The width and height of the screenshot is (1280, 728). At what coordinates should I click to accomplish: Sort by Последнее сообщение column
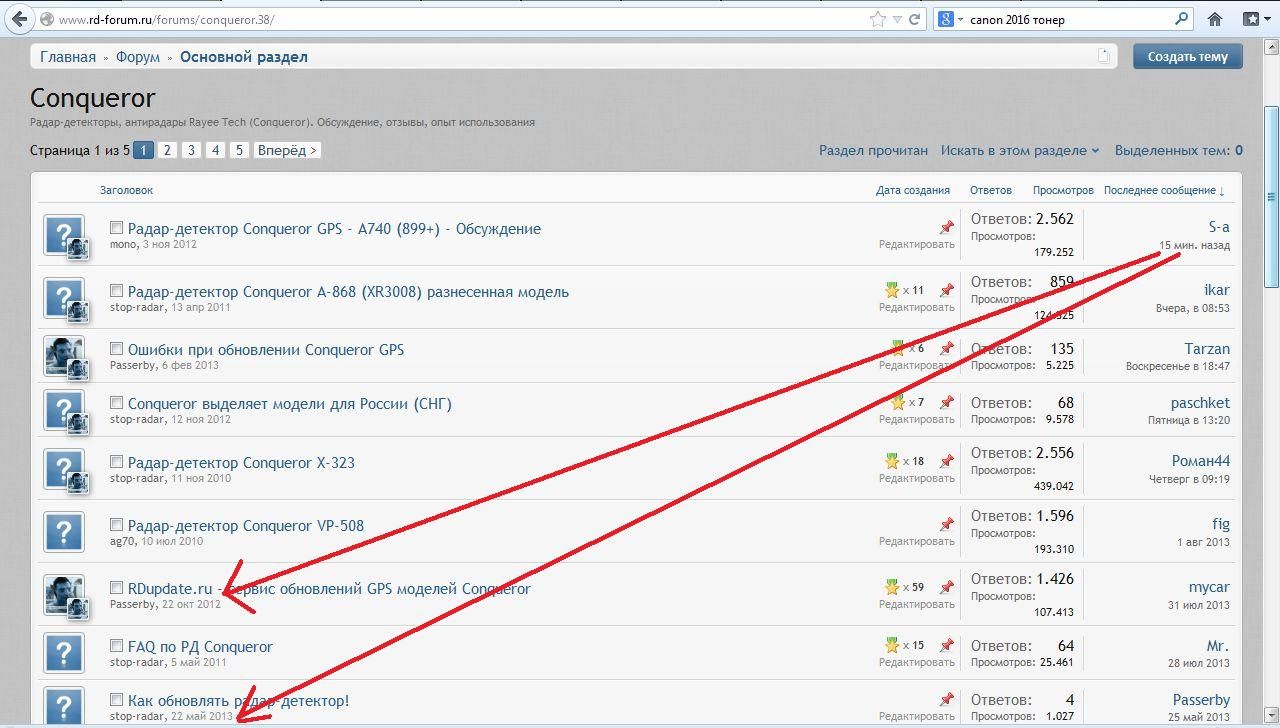1164,190
